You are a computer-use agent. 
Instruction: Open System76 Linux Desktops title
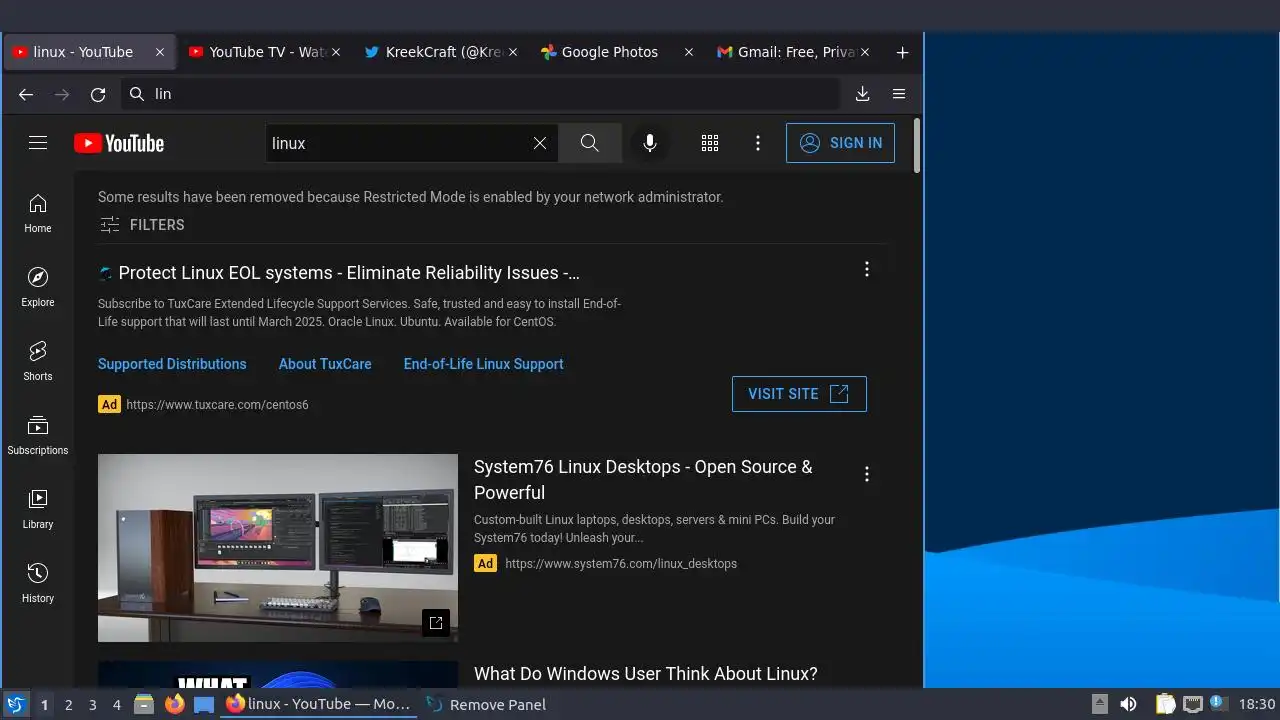(x=643, y=480)
